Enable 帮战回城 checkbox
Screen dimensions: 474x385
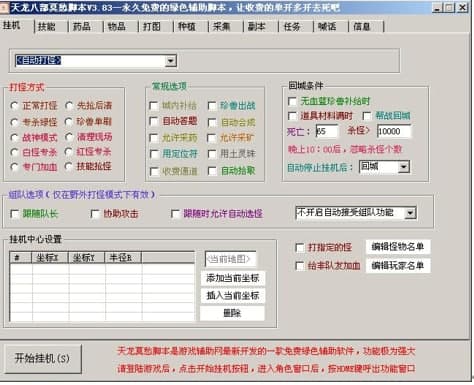click(x=367, y=116)
